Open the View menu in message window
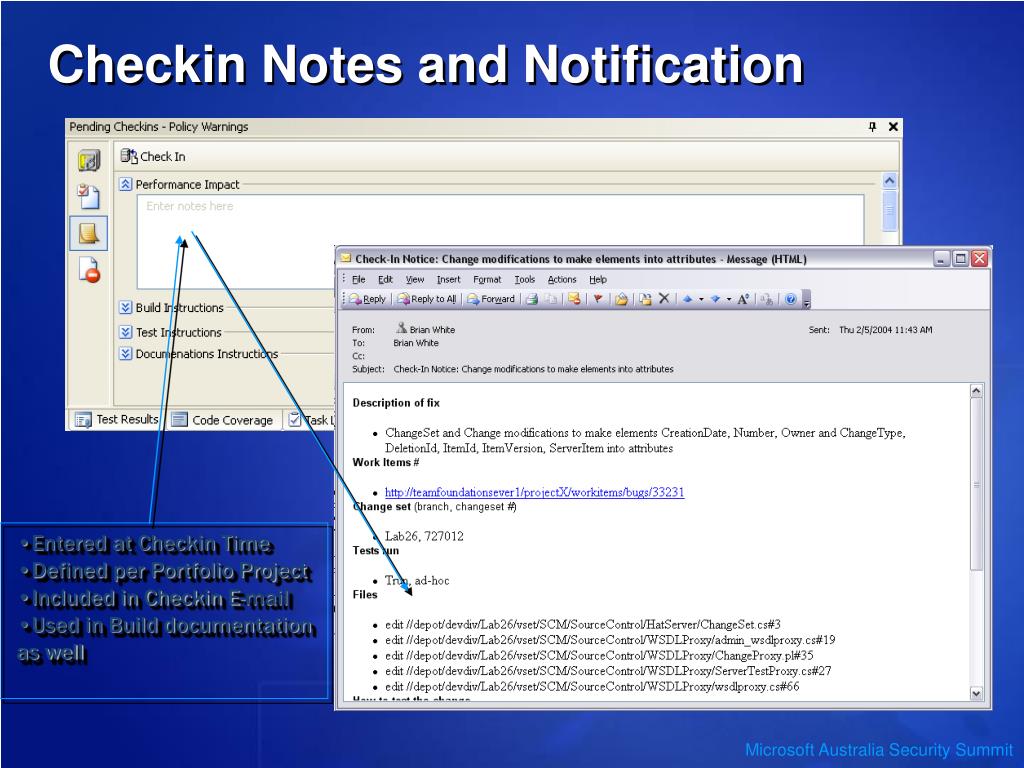 [415, 280]
